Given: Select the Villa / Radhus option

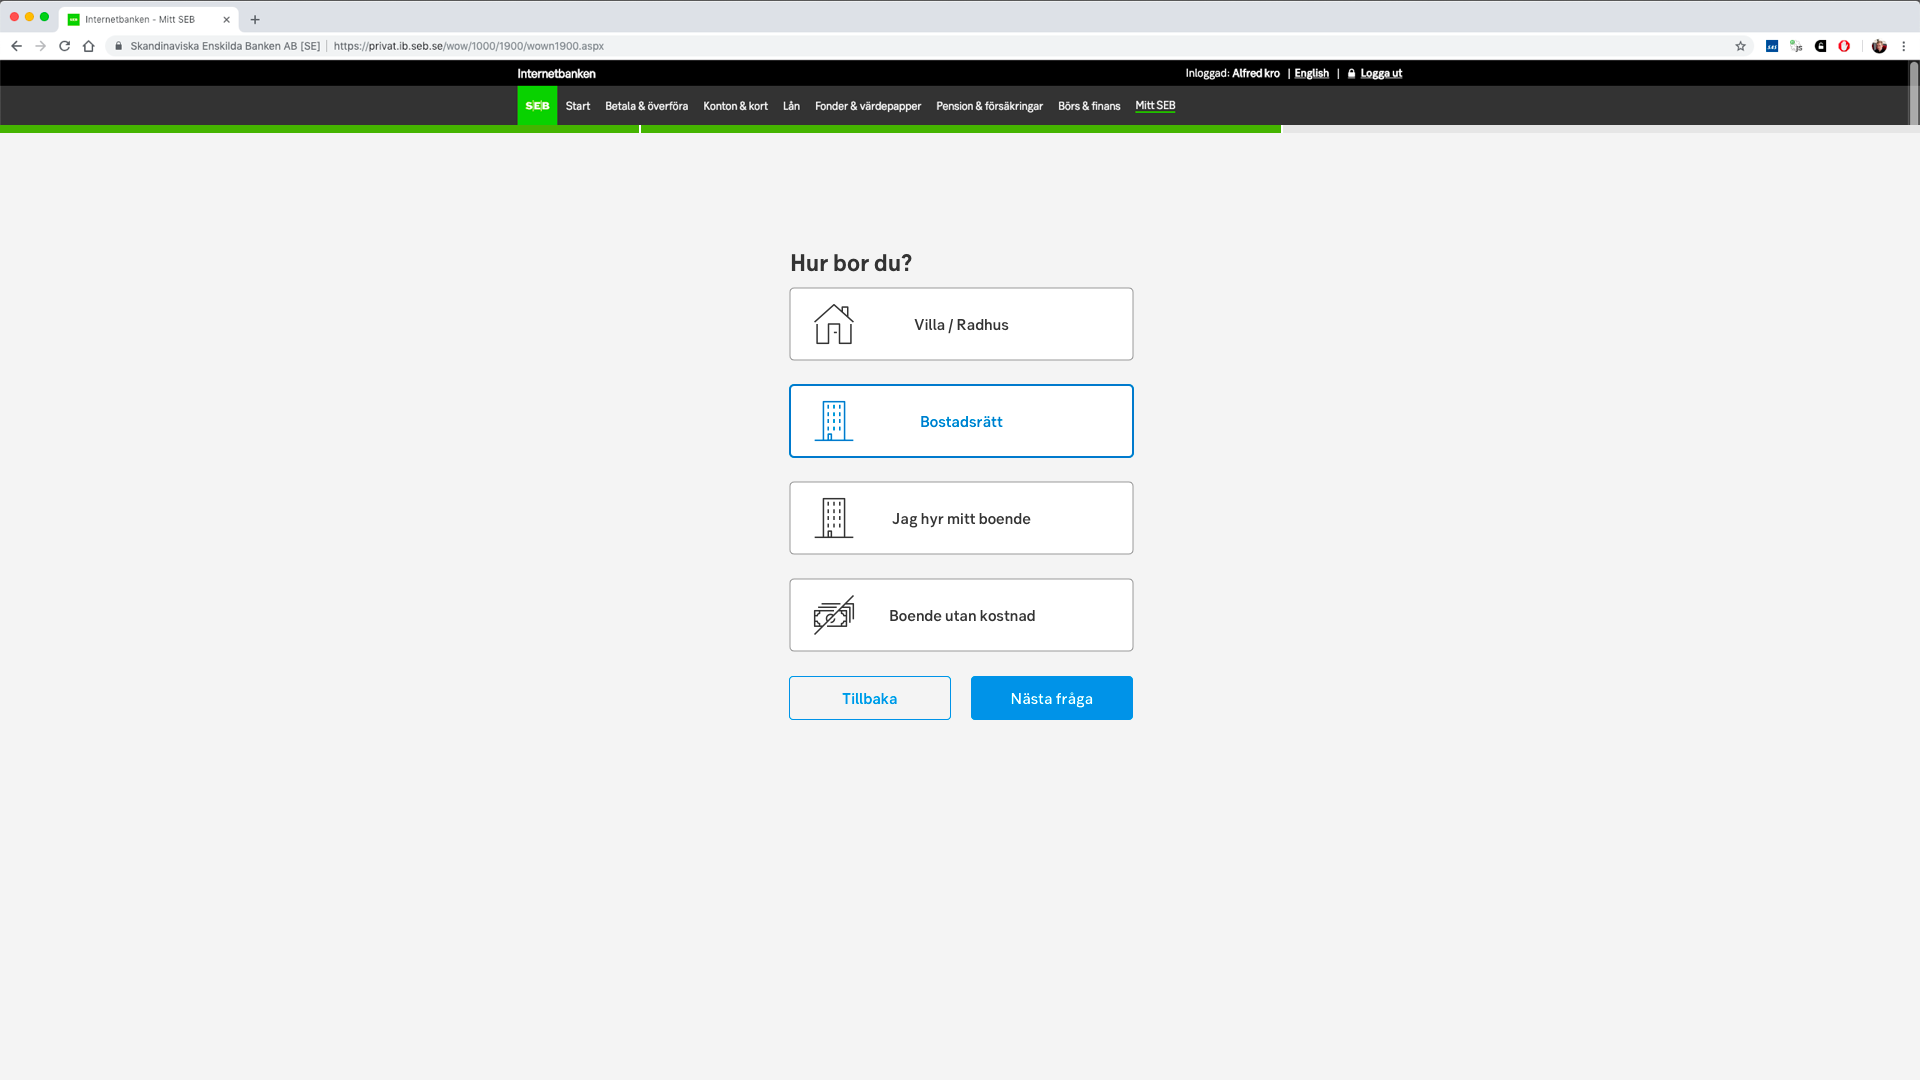Looking at the screenshot, I should (x=961, y=324).
